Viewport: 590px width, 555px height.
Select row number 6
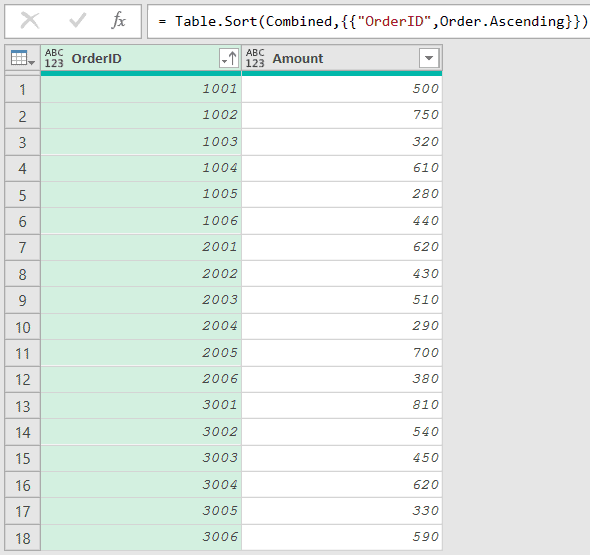23,221
